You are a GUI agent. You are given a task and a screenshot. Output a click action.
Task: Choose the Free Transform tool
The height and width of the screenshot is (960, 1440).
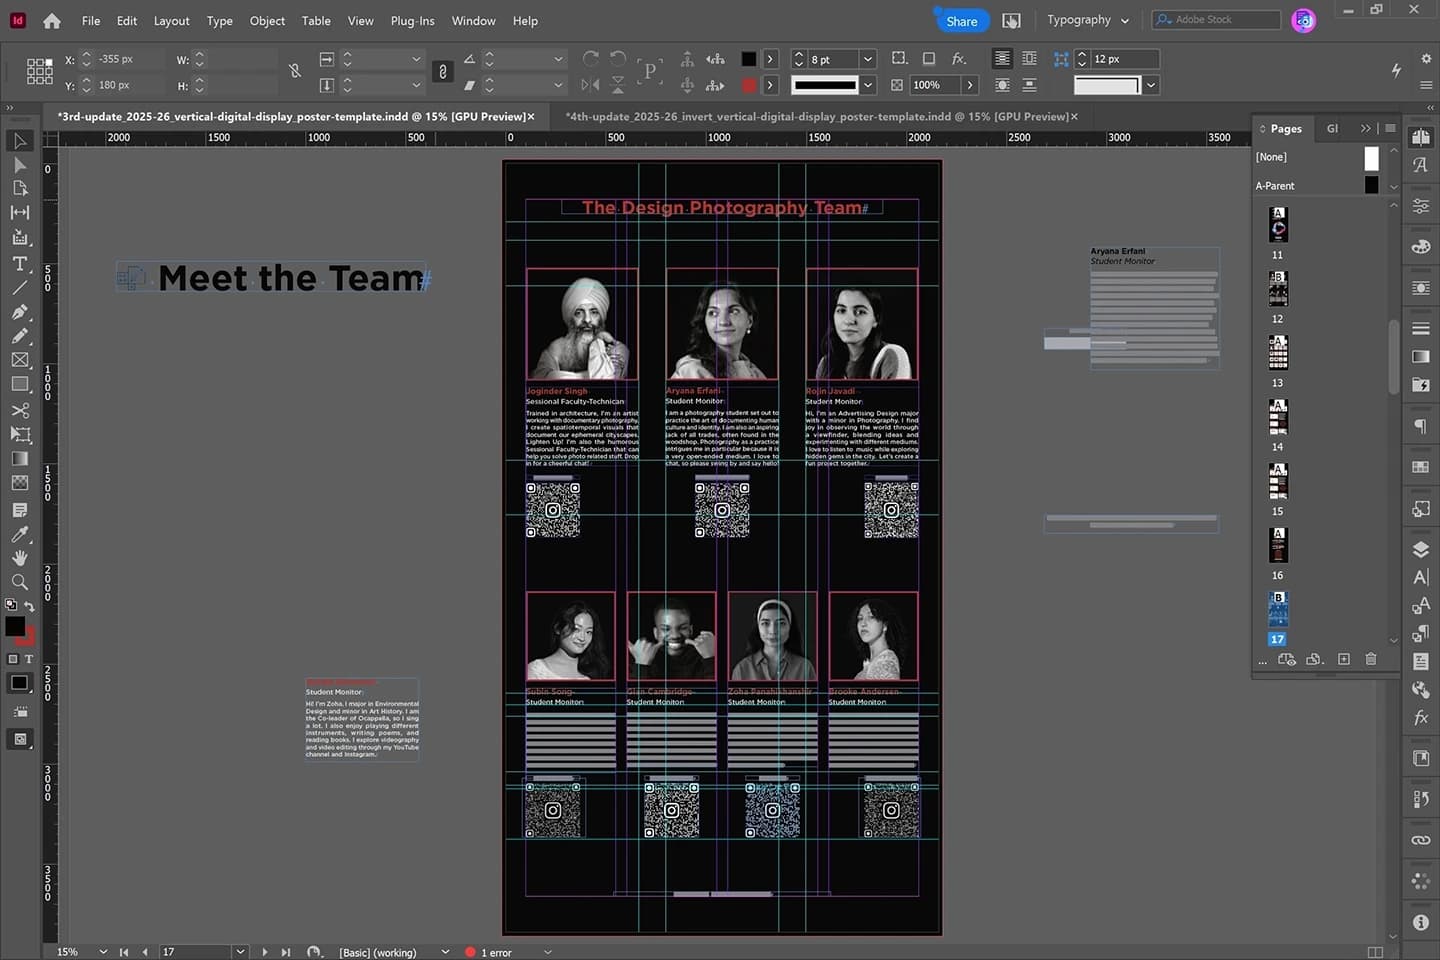[x=20, y=435]
